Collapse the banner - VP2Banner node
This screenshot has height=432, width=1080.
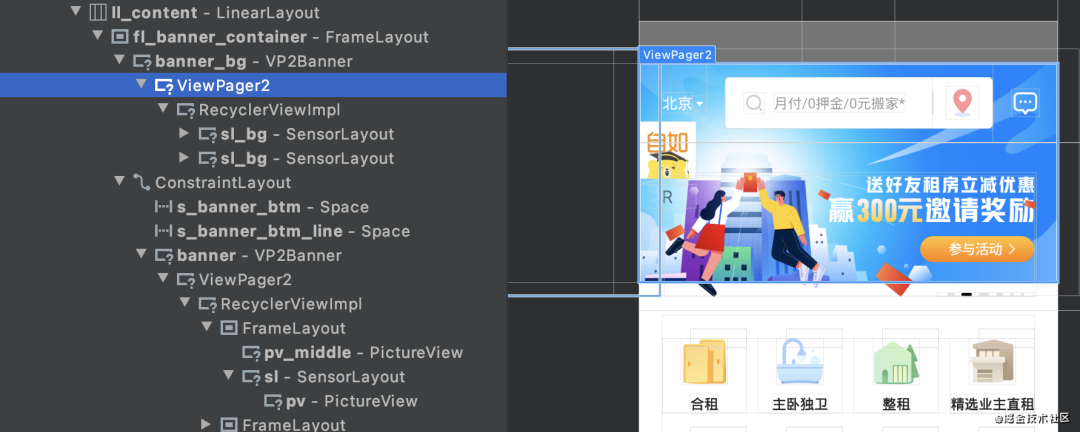point(142,254)
